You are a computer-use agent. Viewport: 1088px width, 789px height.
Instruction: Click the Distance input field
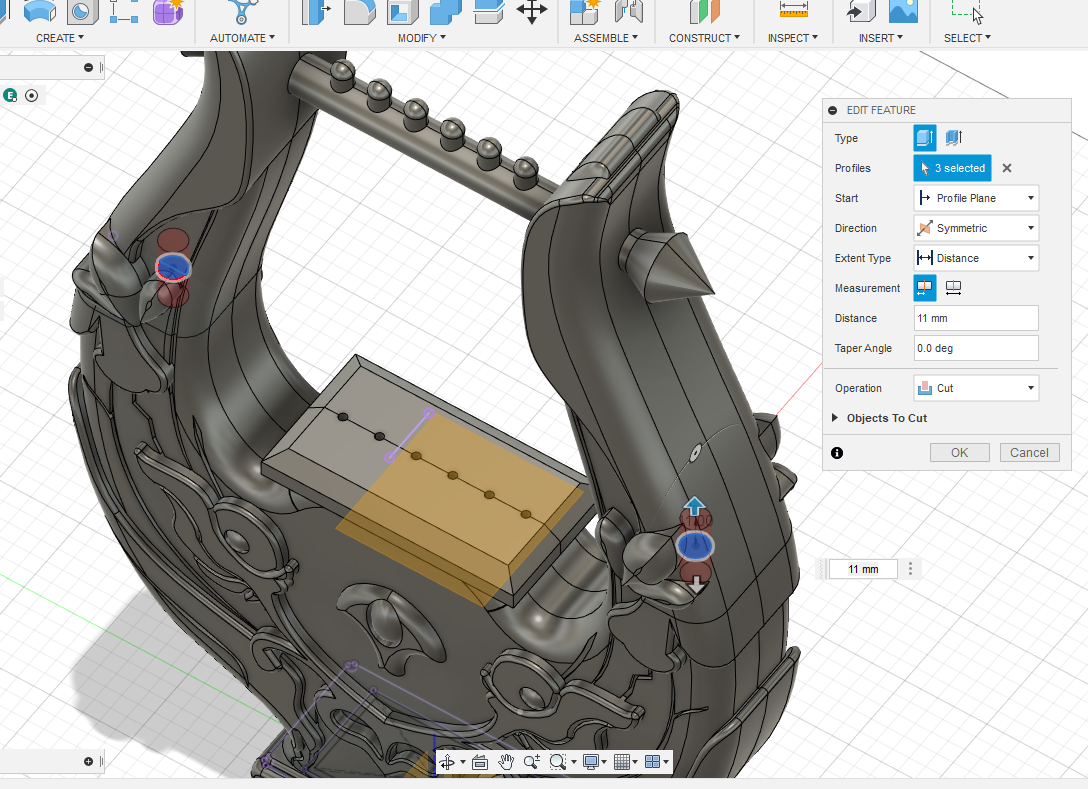[x=976, y=318]
